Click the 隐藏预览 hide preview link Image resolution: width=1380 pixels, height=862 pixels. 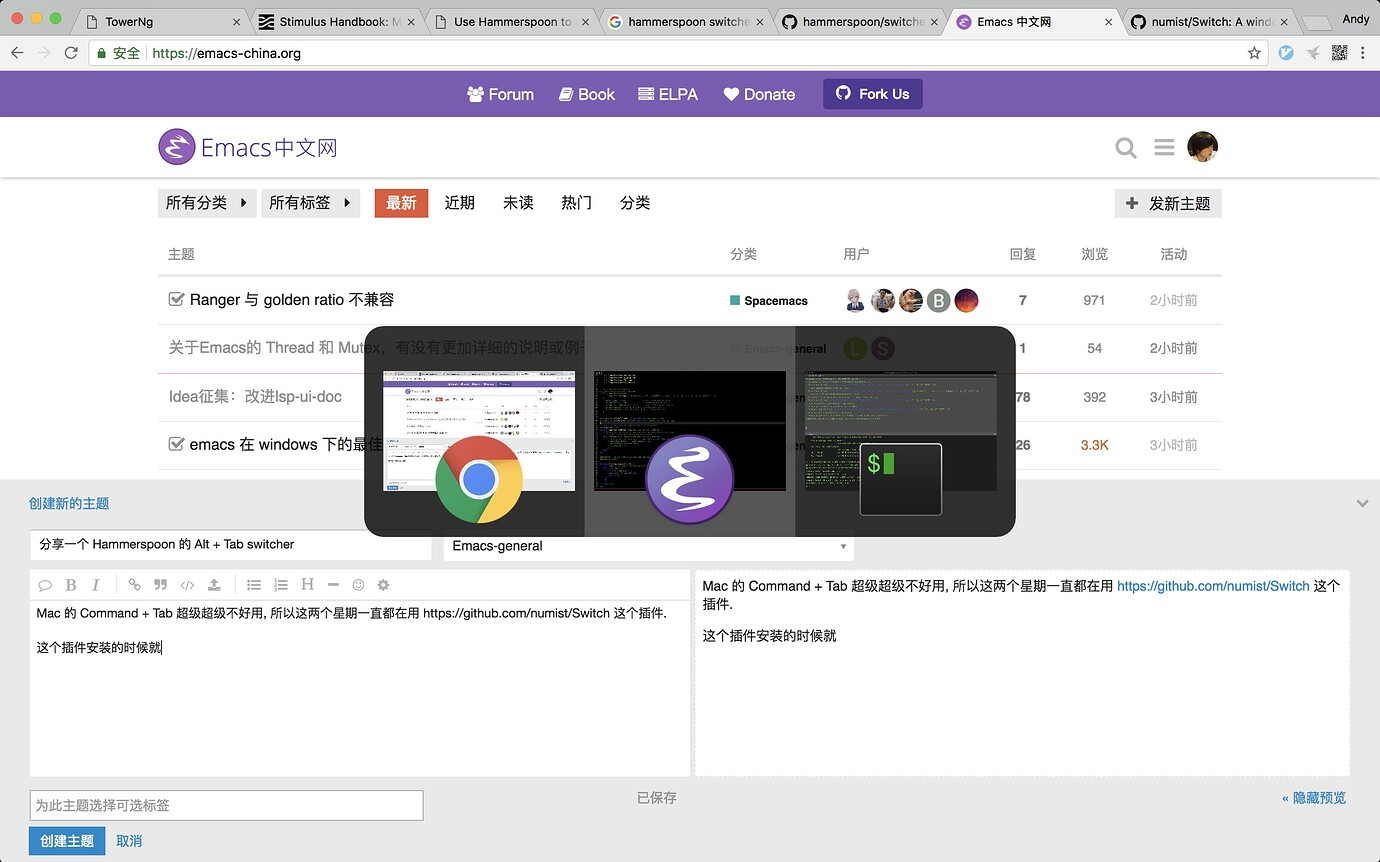click(1314, 798)
